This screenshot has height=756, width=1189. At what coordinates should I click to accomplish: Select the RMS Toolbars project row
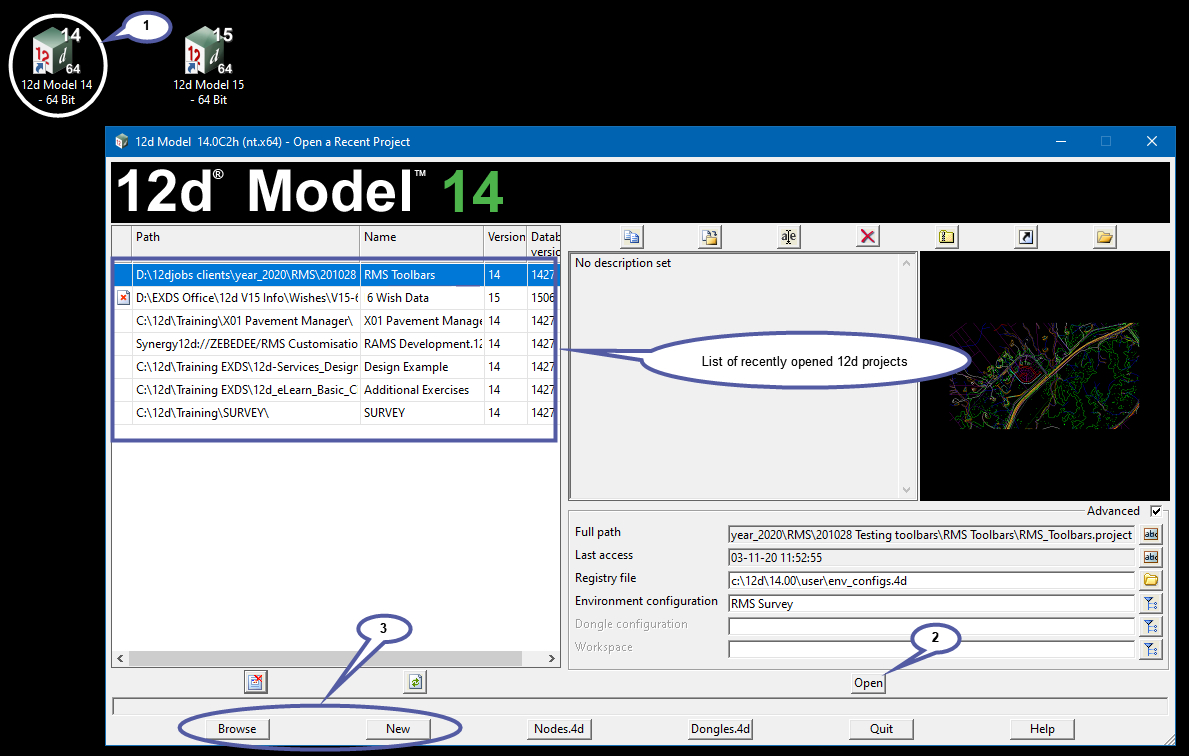[336, 274]
